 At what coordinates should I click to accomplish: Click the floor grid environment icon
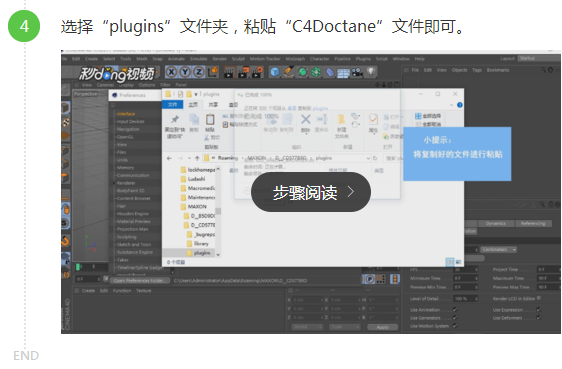click(x=343, y=73)
